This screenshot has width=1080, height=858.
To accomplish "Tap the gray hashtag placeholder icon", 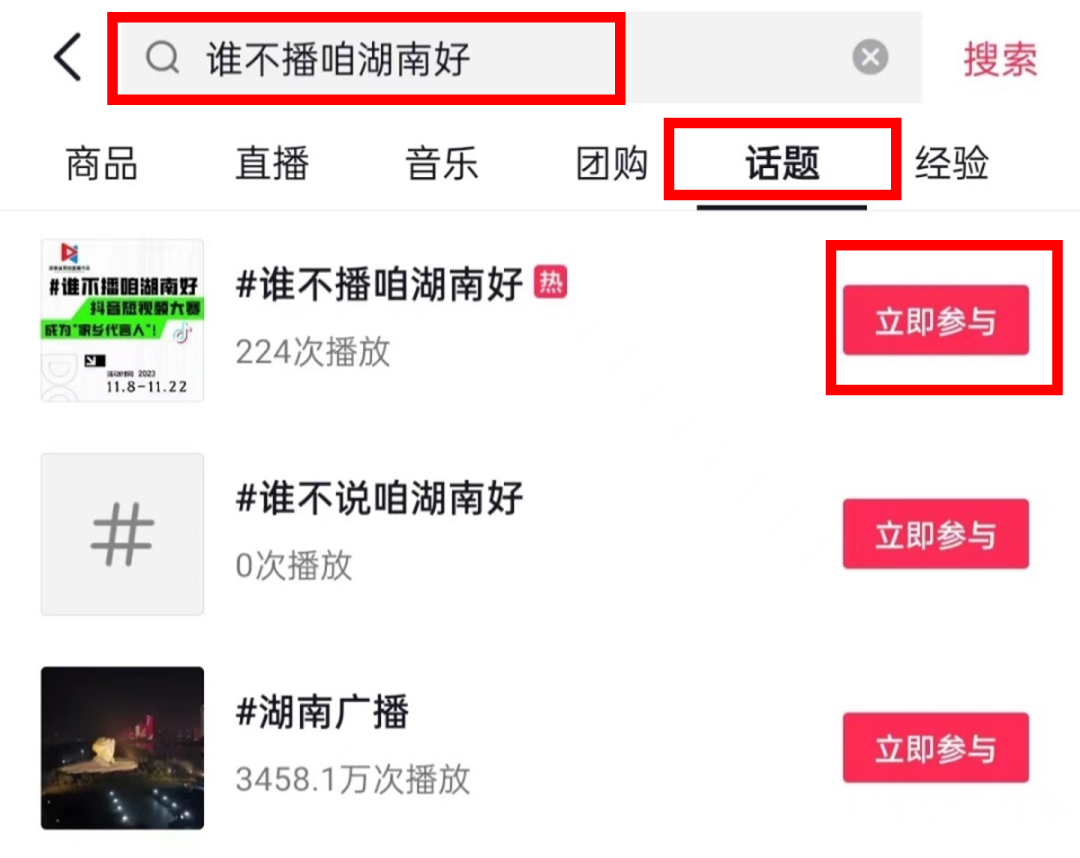I will point(123,534).
